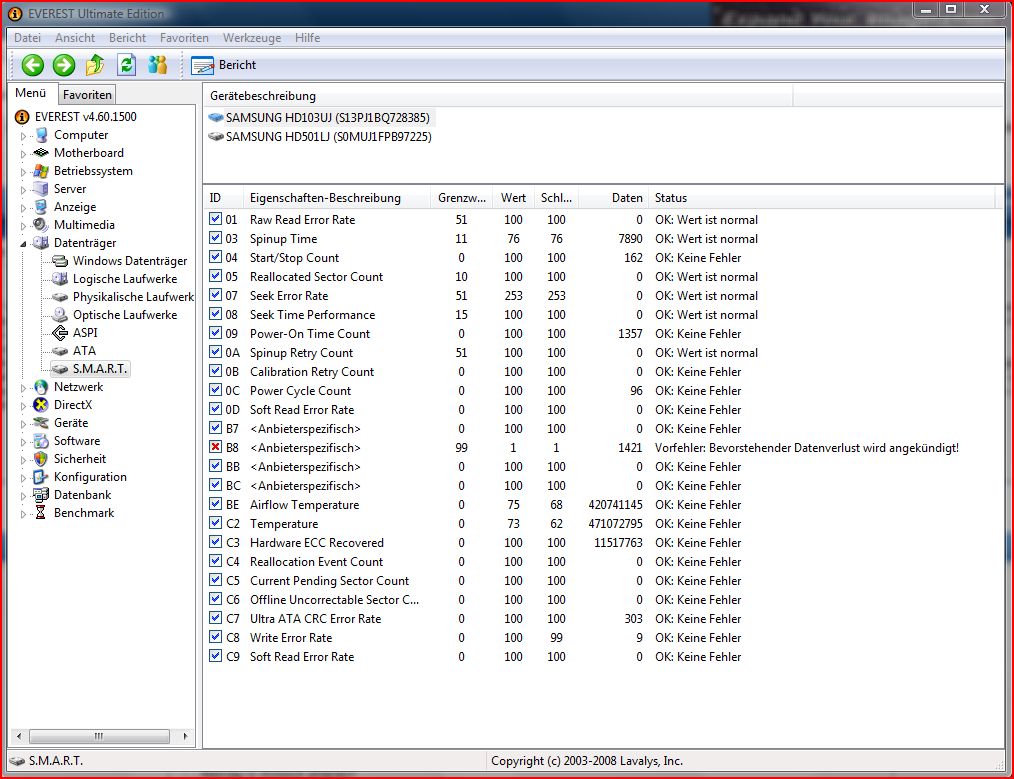1014x779 pixels.
Task: Click the green Back arrow toolbar icon
Action: pos(32,65)
